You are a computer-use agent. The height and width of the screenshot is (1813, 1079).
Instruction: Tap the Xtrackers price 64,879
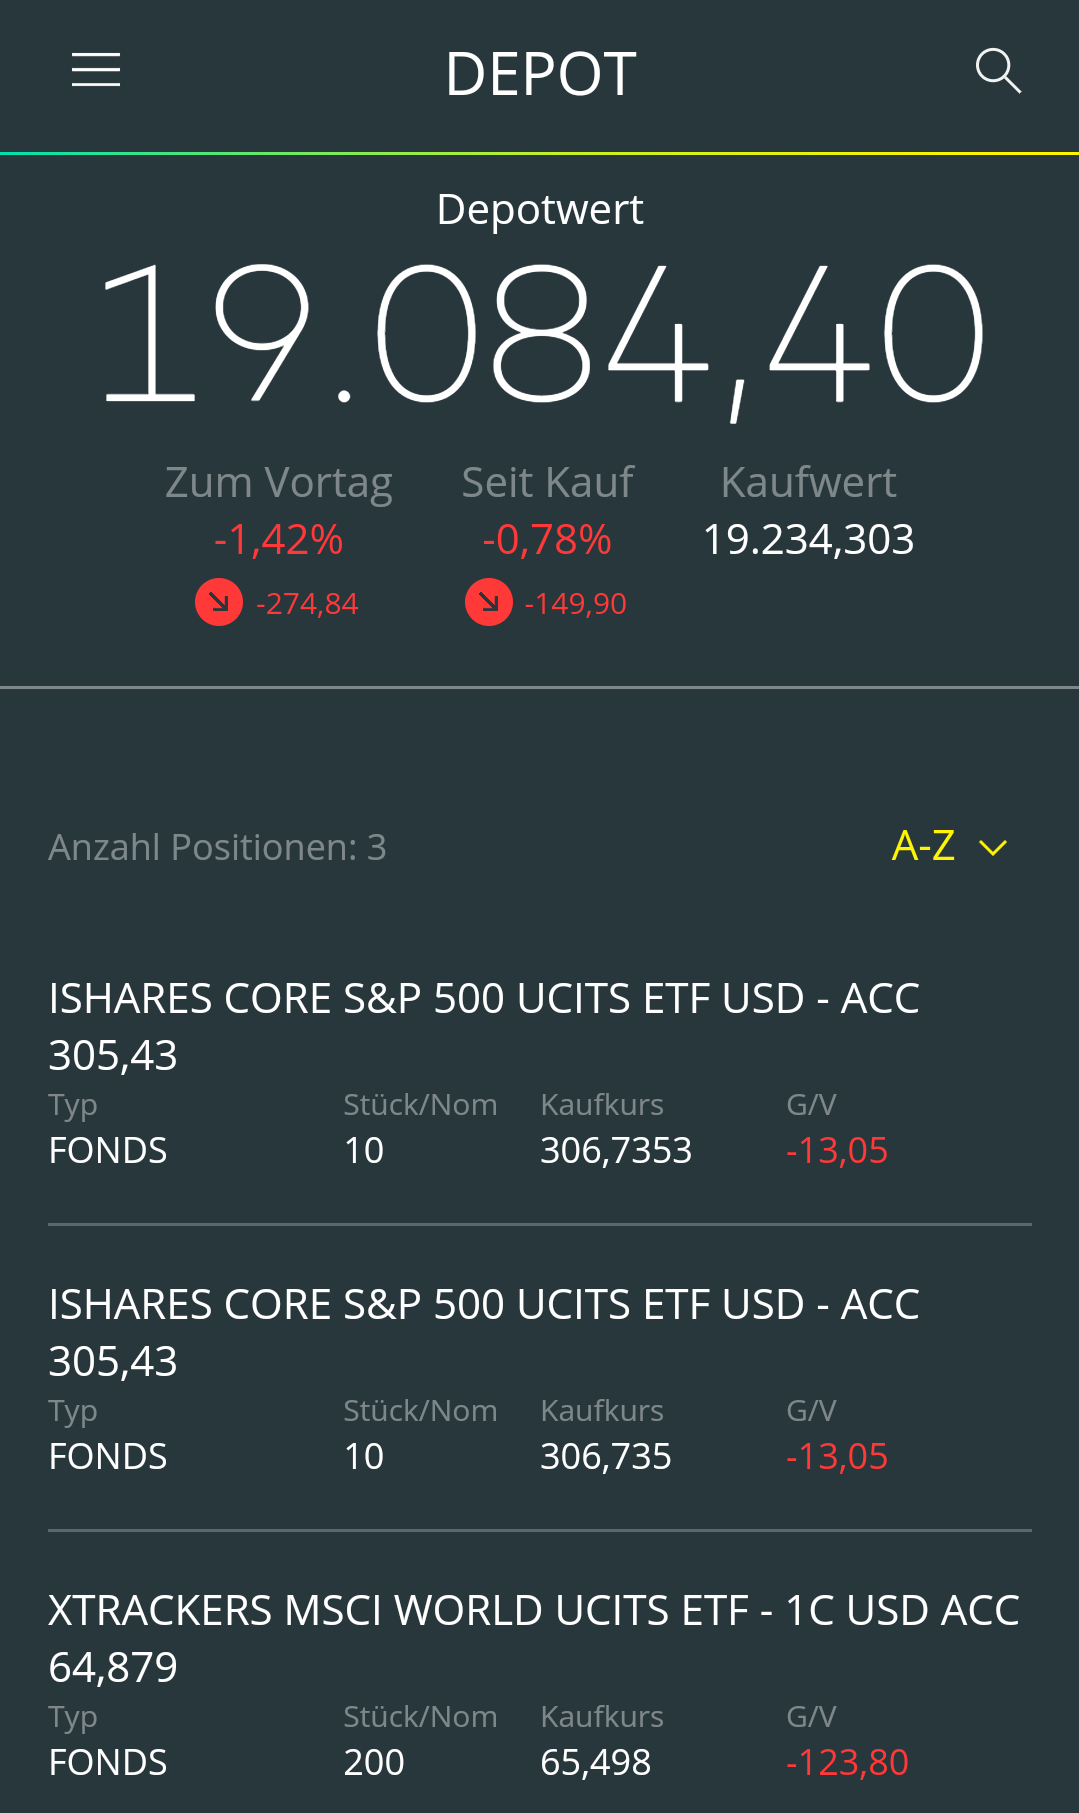113,1667
